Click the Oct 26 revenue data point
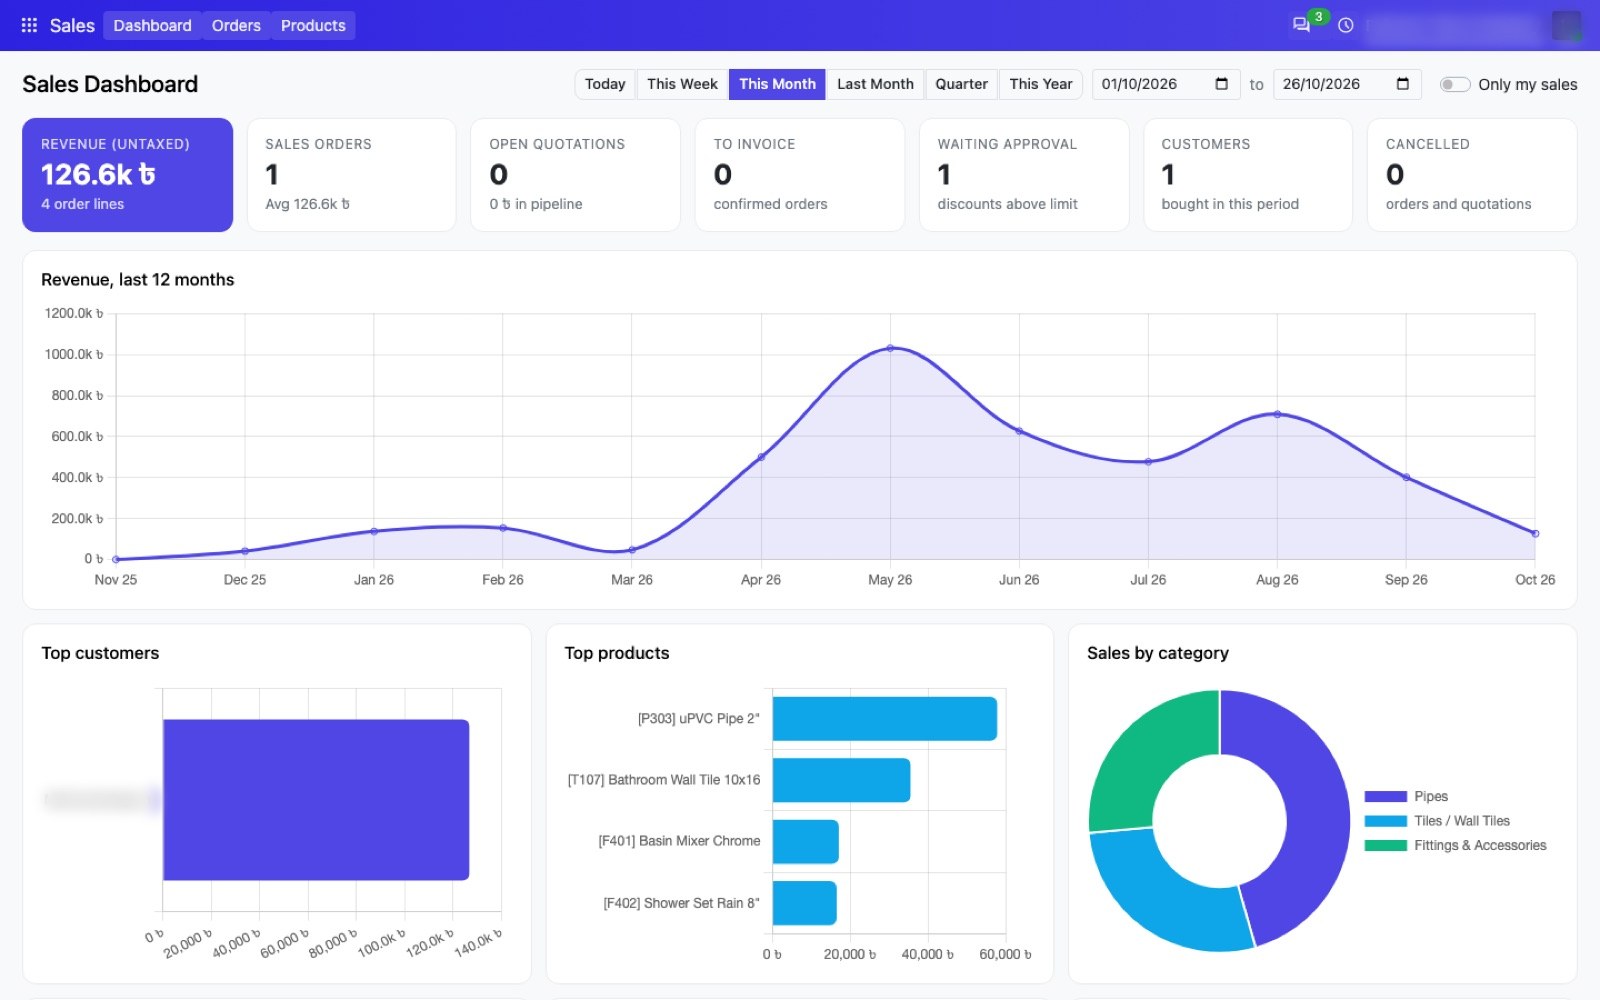 point(1535,533)
